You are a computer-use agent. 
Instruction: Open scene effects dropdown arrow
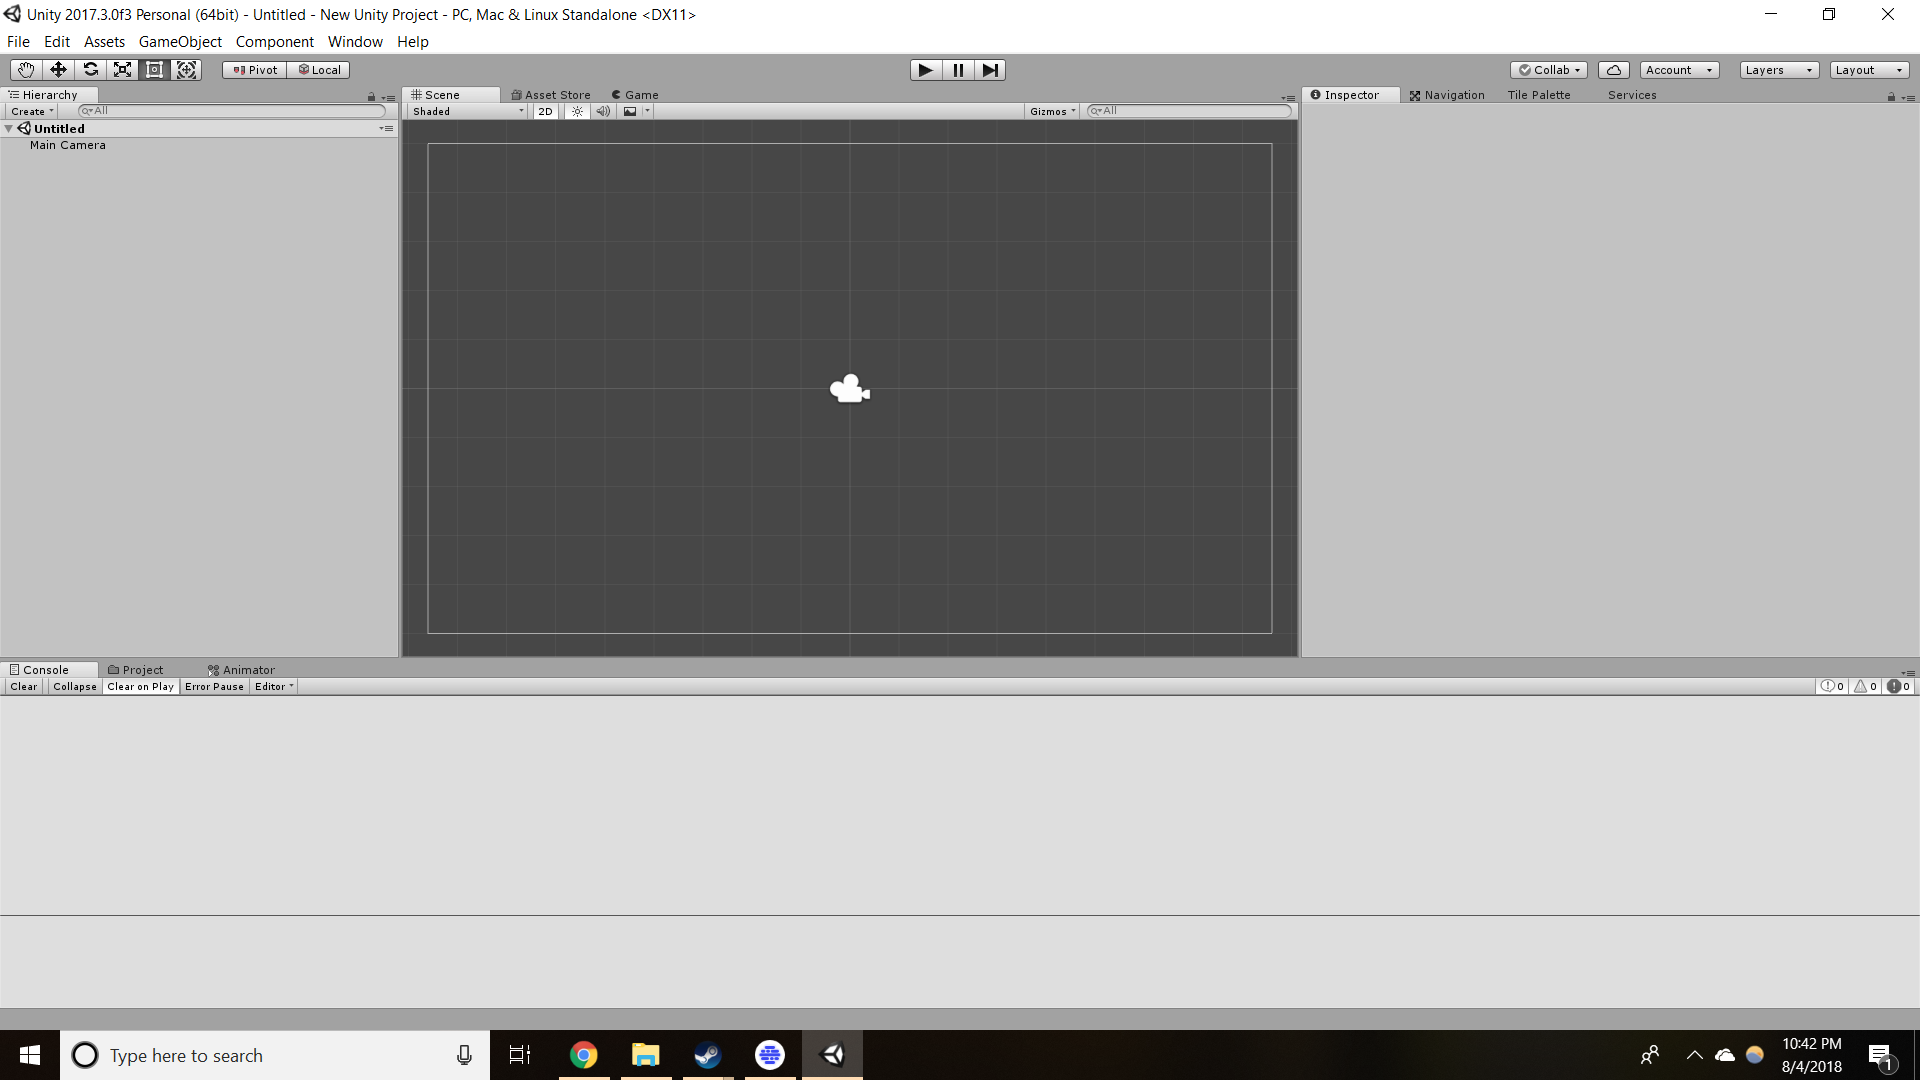[x=647, y=112]
